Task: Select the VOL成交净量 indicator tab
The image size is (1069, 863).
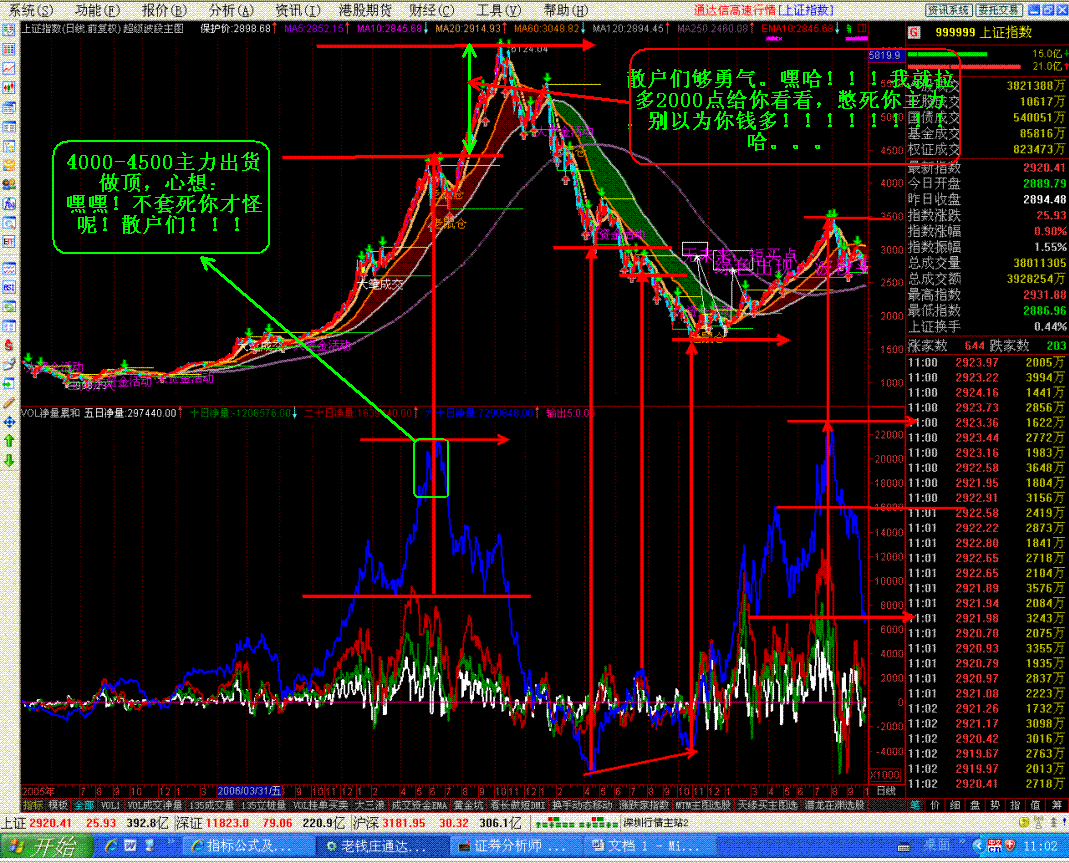Action: click(x=155, y=805)
